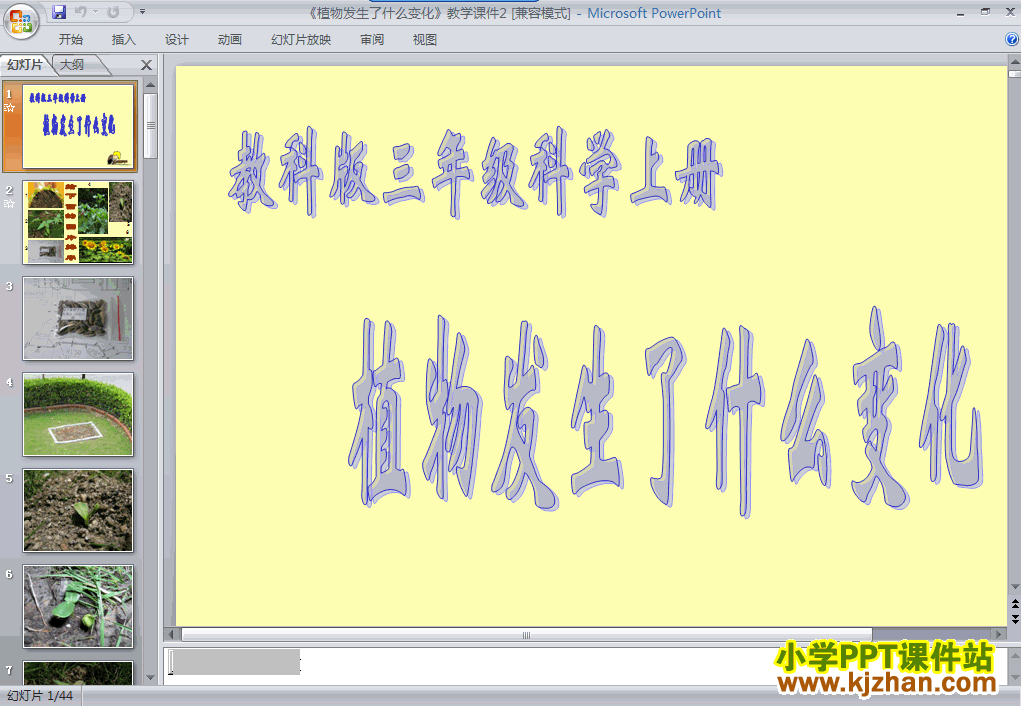The image size is (1021, 706).
Task: Select slide 5 soil sprout thumbnail
Action: click(x=77, y=511)
